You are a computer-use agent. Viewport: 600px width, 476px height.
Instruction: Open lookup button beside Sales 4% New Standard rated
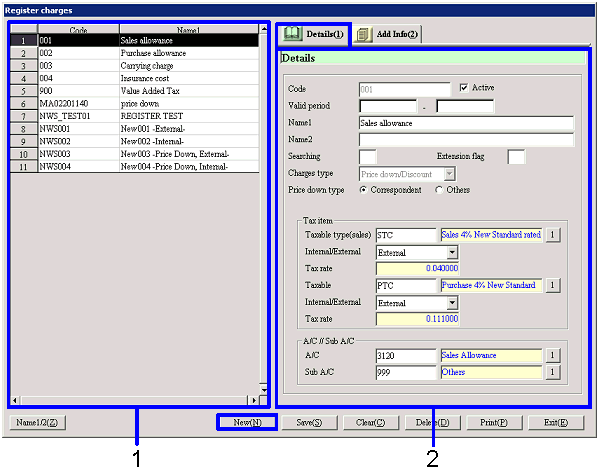pos(552,235)
